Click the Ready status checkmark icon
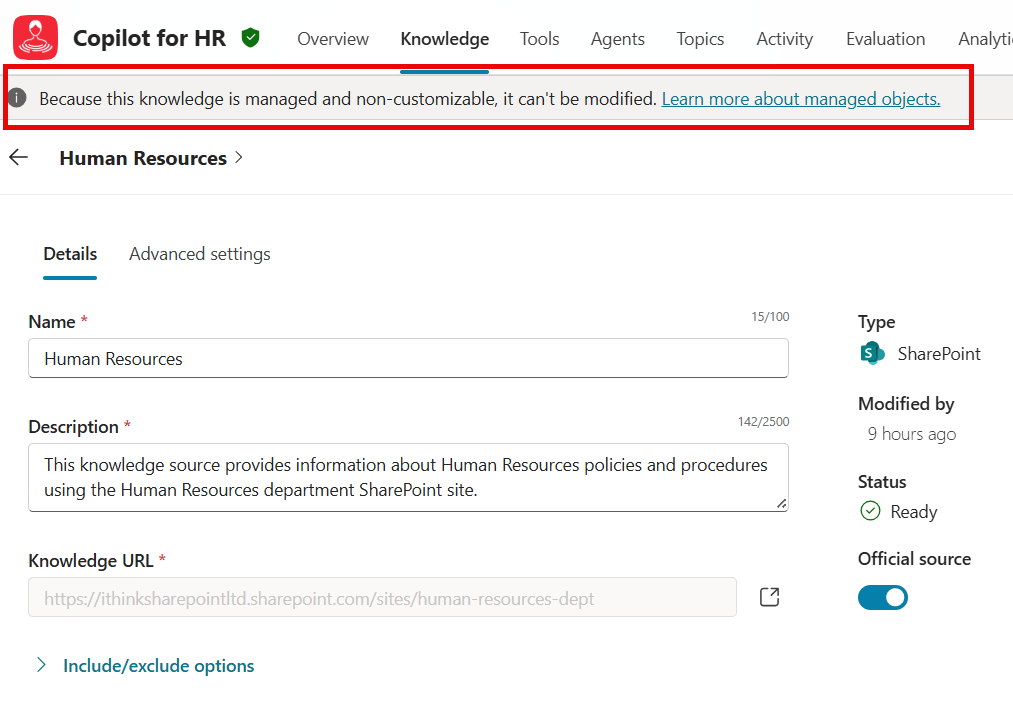The height and width of the screenshot is (706, 1013). pos(870,511)
